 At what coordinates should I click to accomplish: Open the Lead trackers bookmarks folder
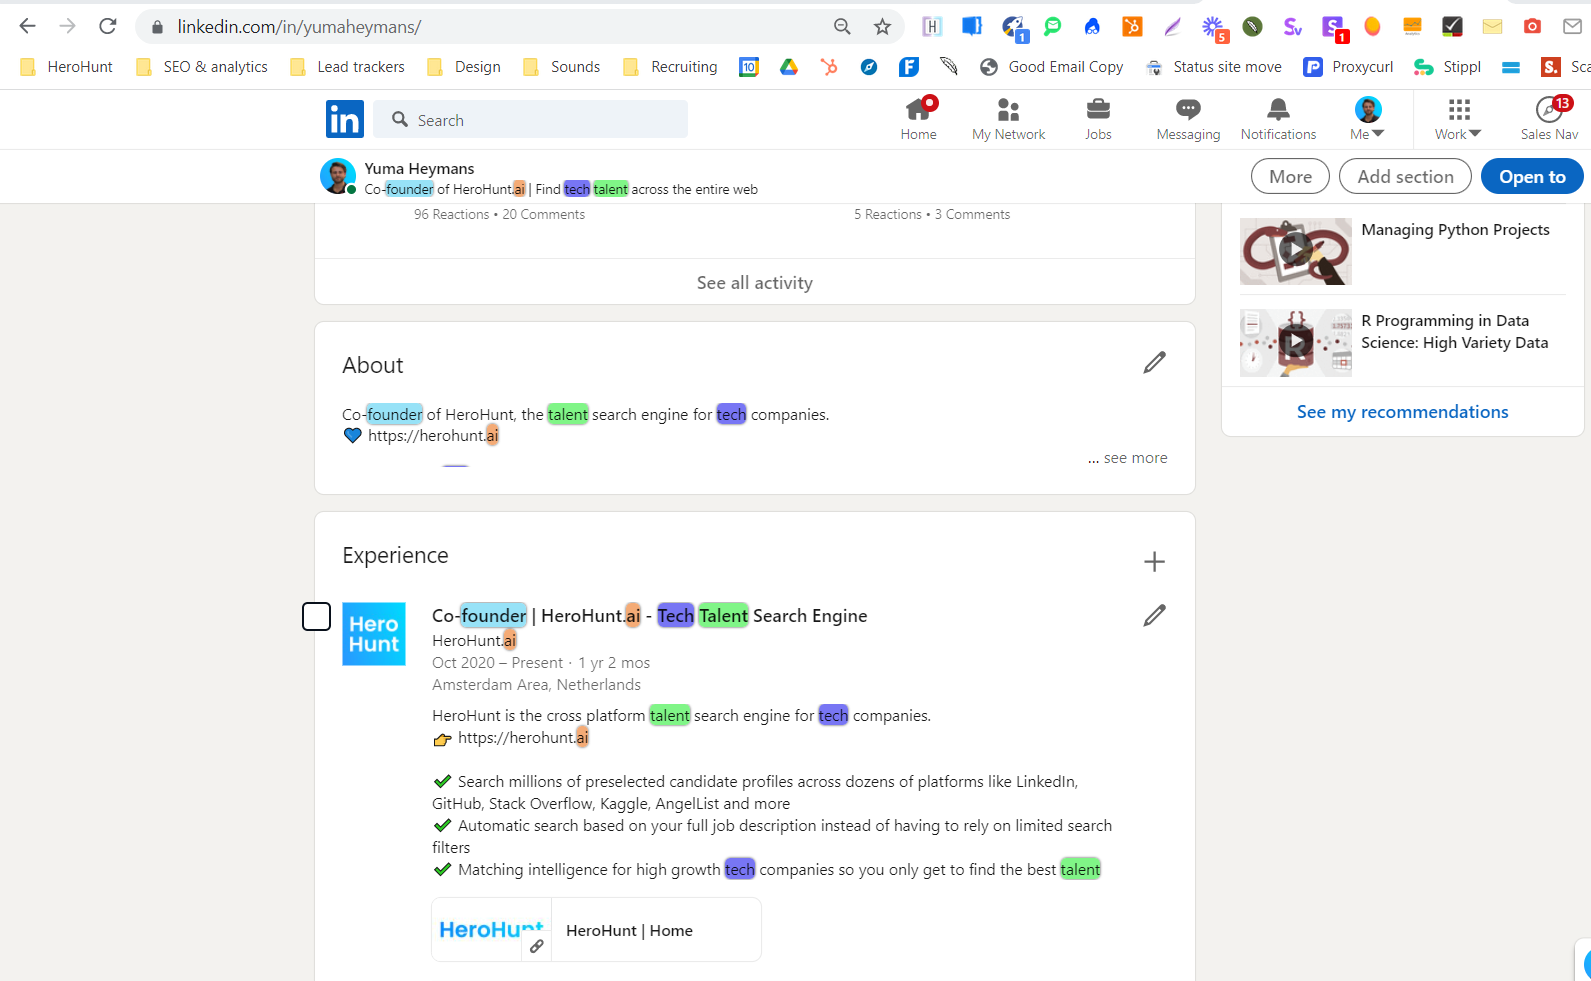[x=347, y=67]
